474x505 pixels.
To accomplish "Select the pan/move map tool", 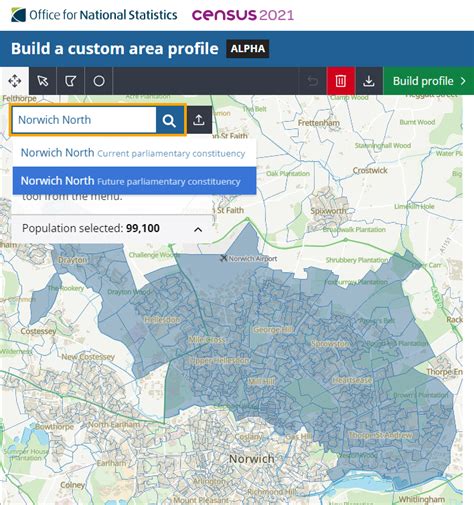I will coord(15,81).
